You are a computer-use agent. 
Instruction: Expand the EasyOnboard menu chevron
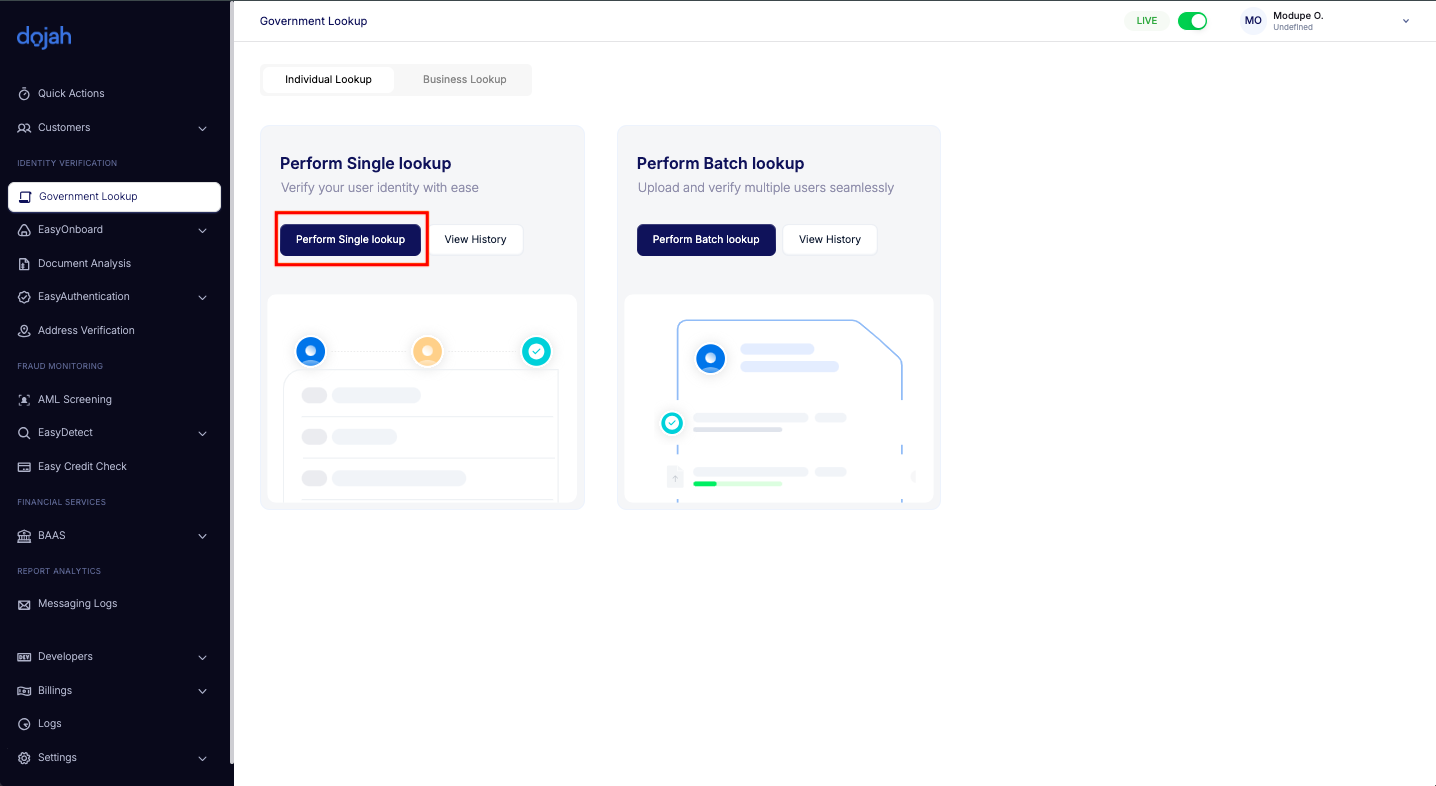click(x=202, y=231)
